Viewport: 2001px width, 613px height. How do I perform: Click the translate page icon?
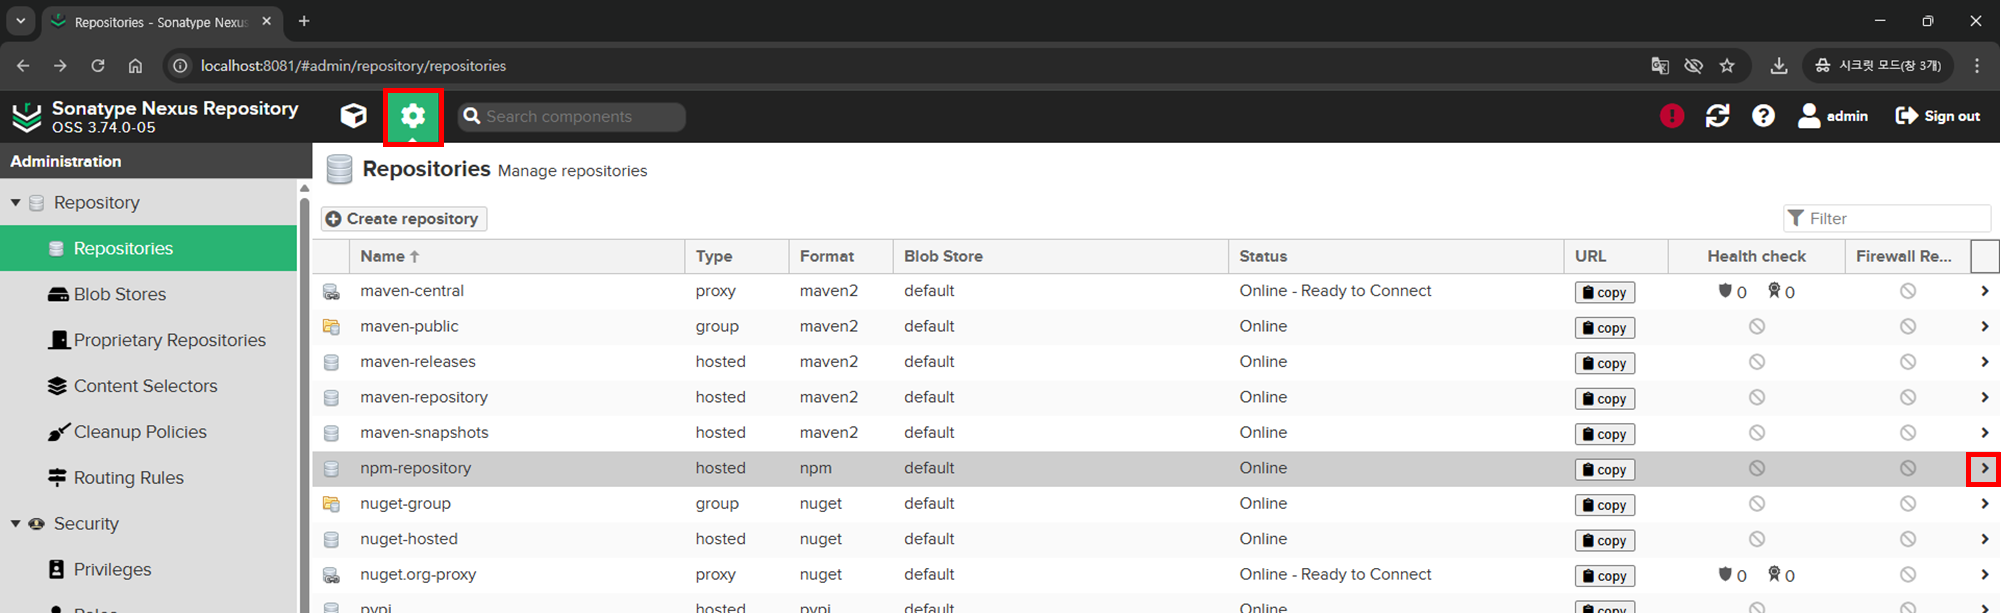pos(1660,66)
